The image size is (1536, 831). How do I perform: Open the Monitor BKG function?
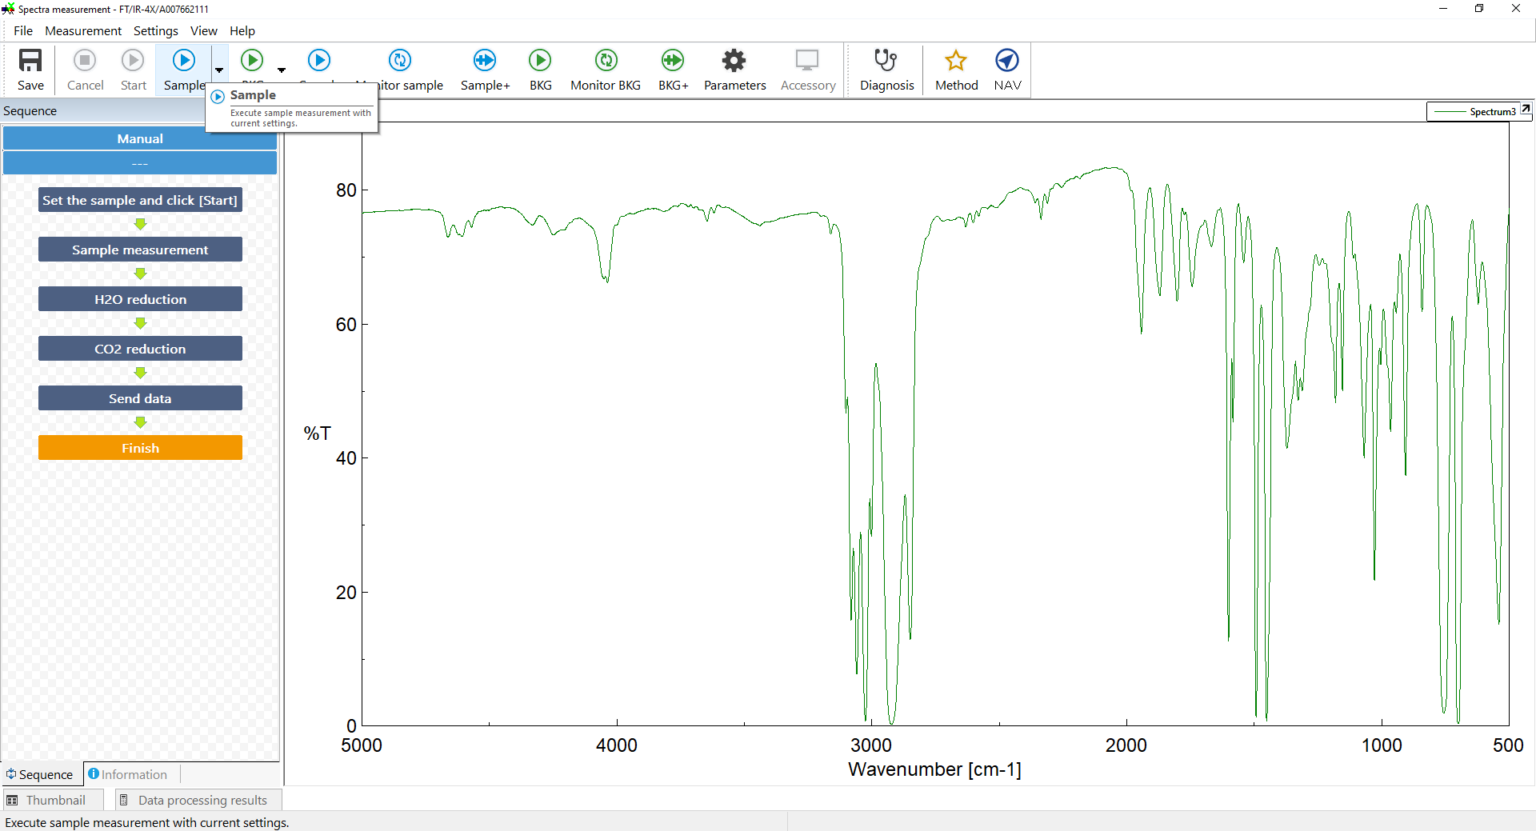click(605, 60)
